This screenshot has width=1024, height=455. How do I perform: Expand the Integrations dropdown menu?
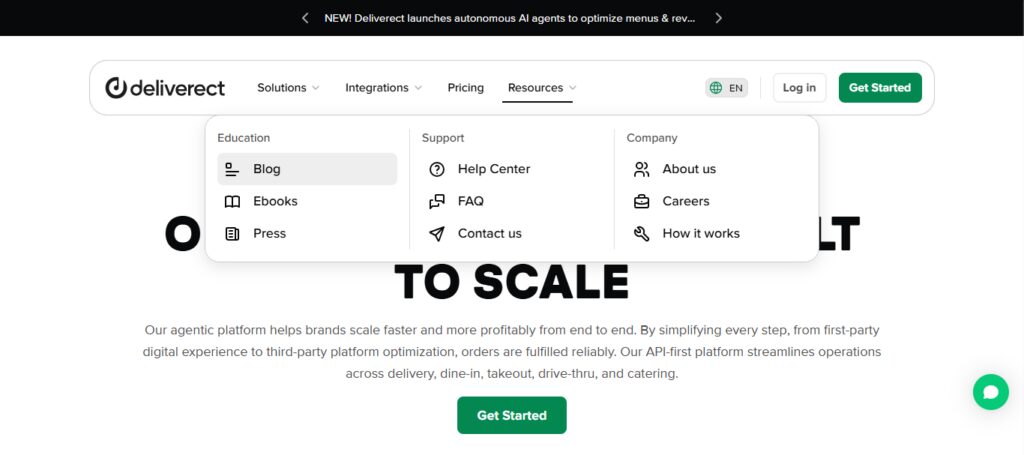pyautogui.click(x=383, y=87)
